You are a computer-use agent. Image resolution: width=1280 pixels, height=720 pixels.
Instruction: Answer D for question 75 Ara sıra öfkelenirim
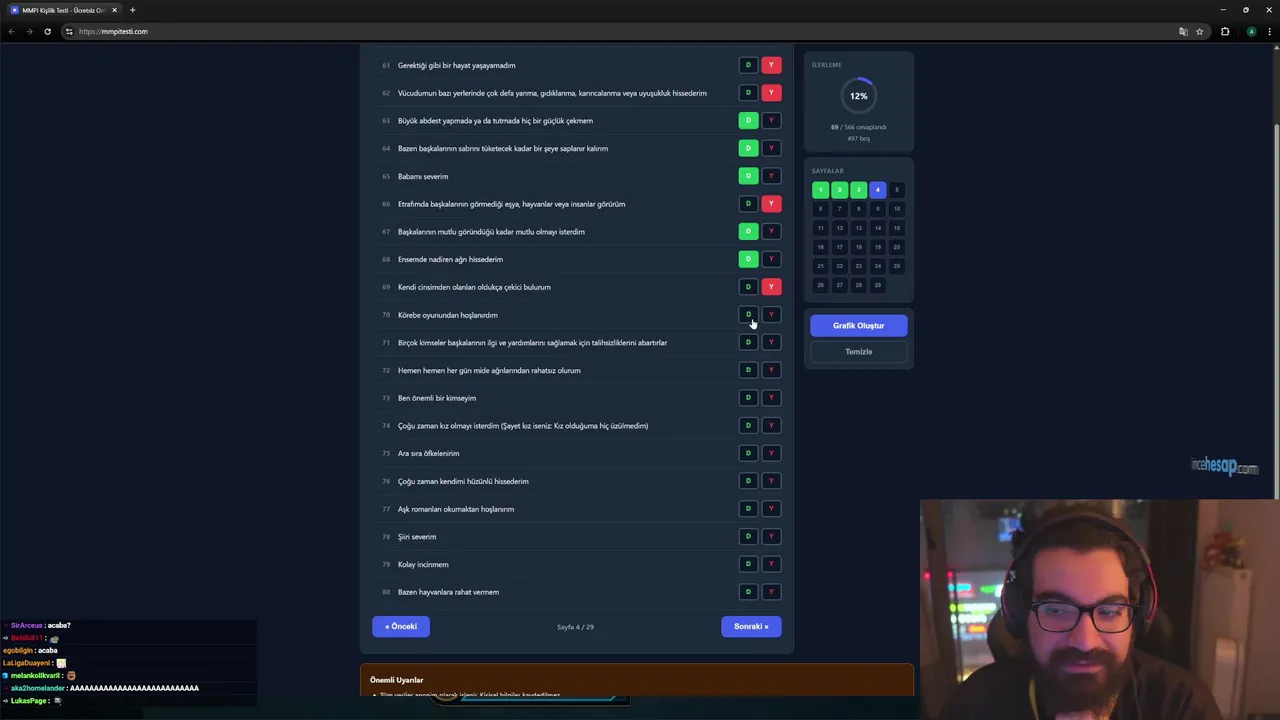click(748, 453)
